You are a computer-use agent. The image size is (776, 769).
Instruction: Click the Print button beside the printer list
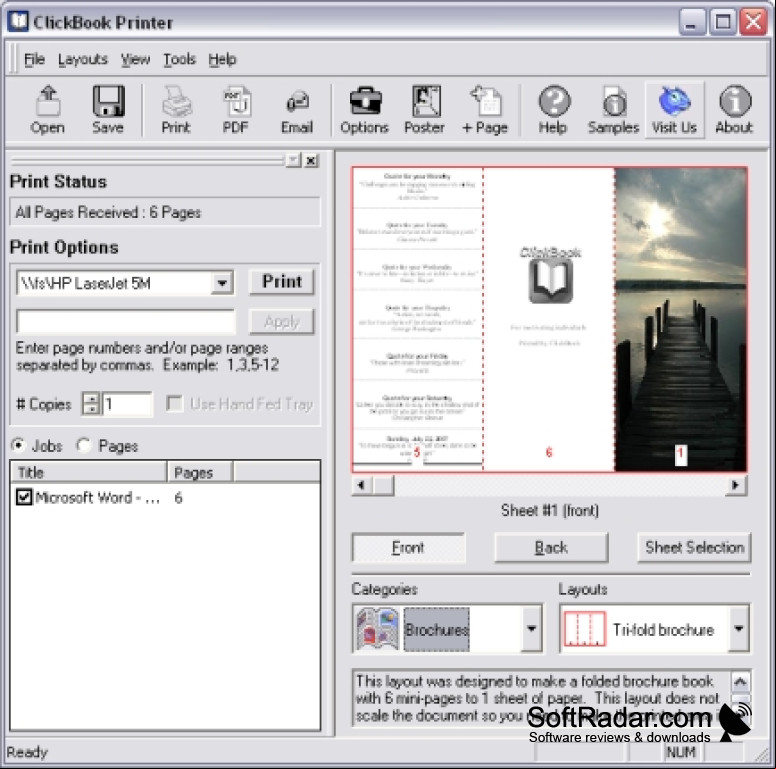[x=282, y=282]
